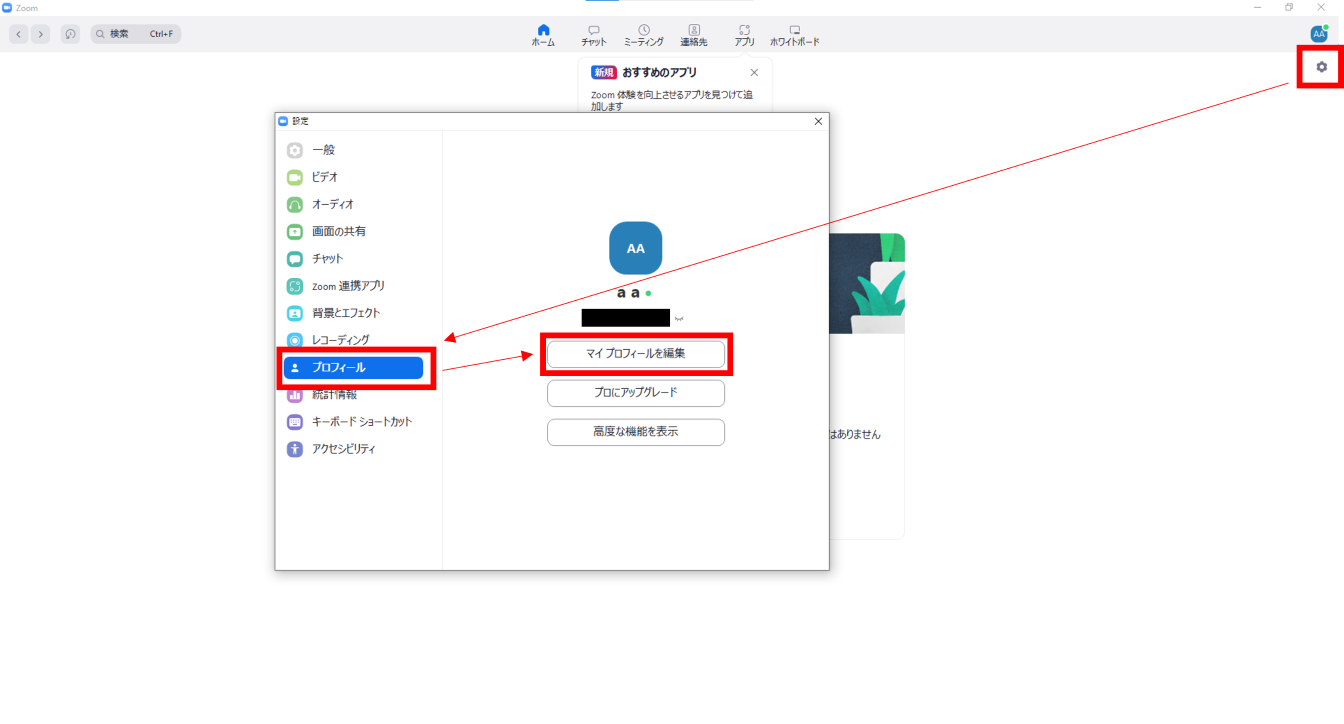Click the マイプロフィールを編集 button

[636, 354]
